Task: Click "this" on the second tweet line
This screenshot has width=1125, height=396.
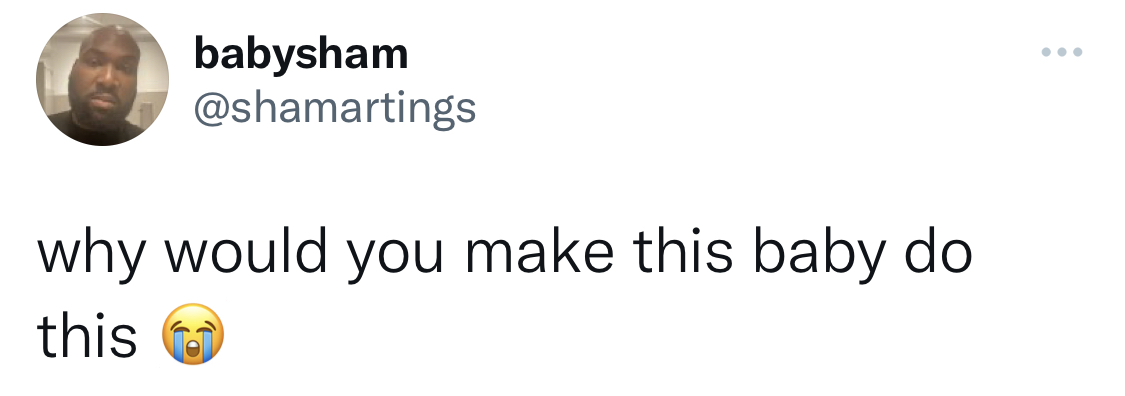Action: 87,336
